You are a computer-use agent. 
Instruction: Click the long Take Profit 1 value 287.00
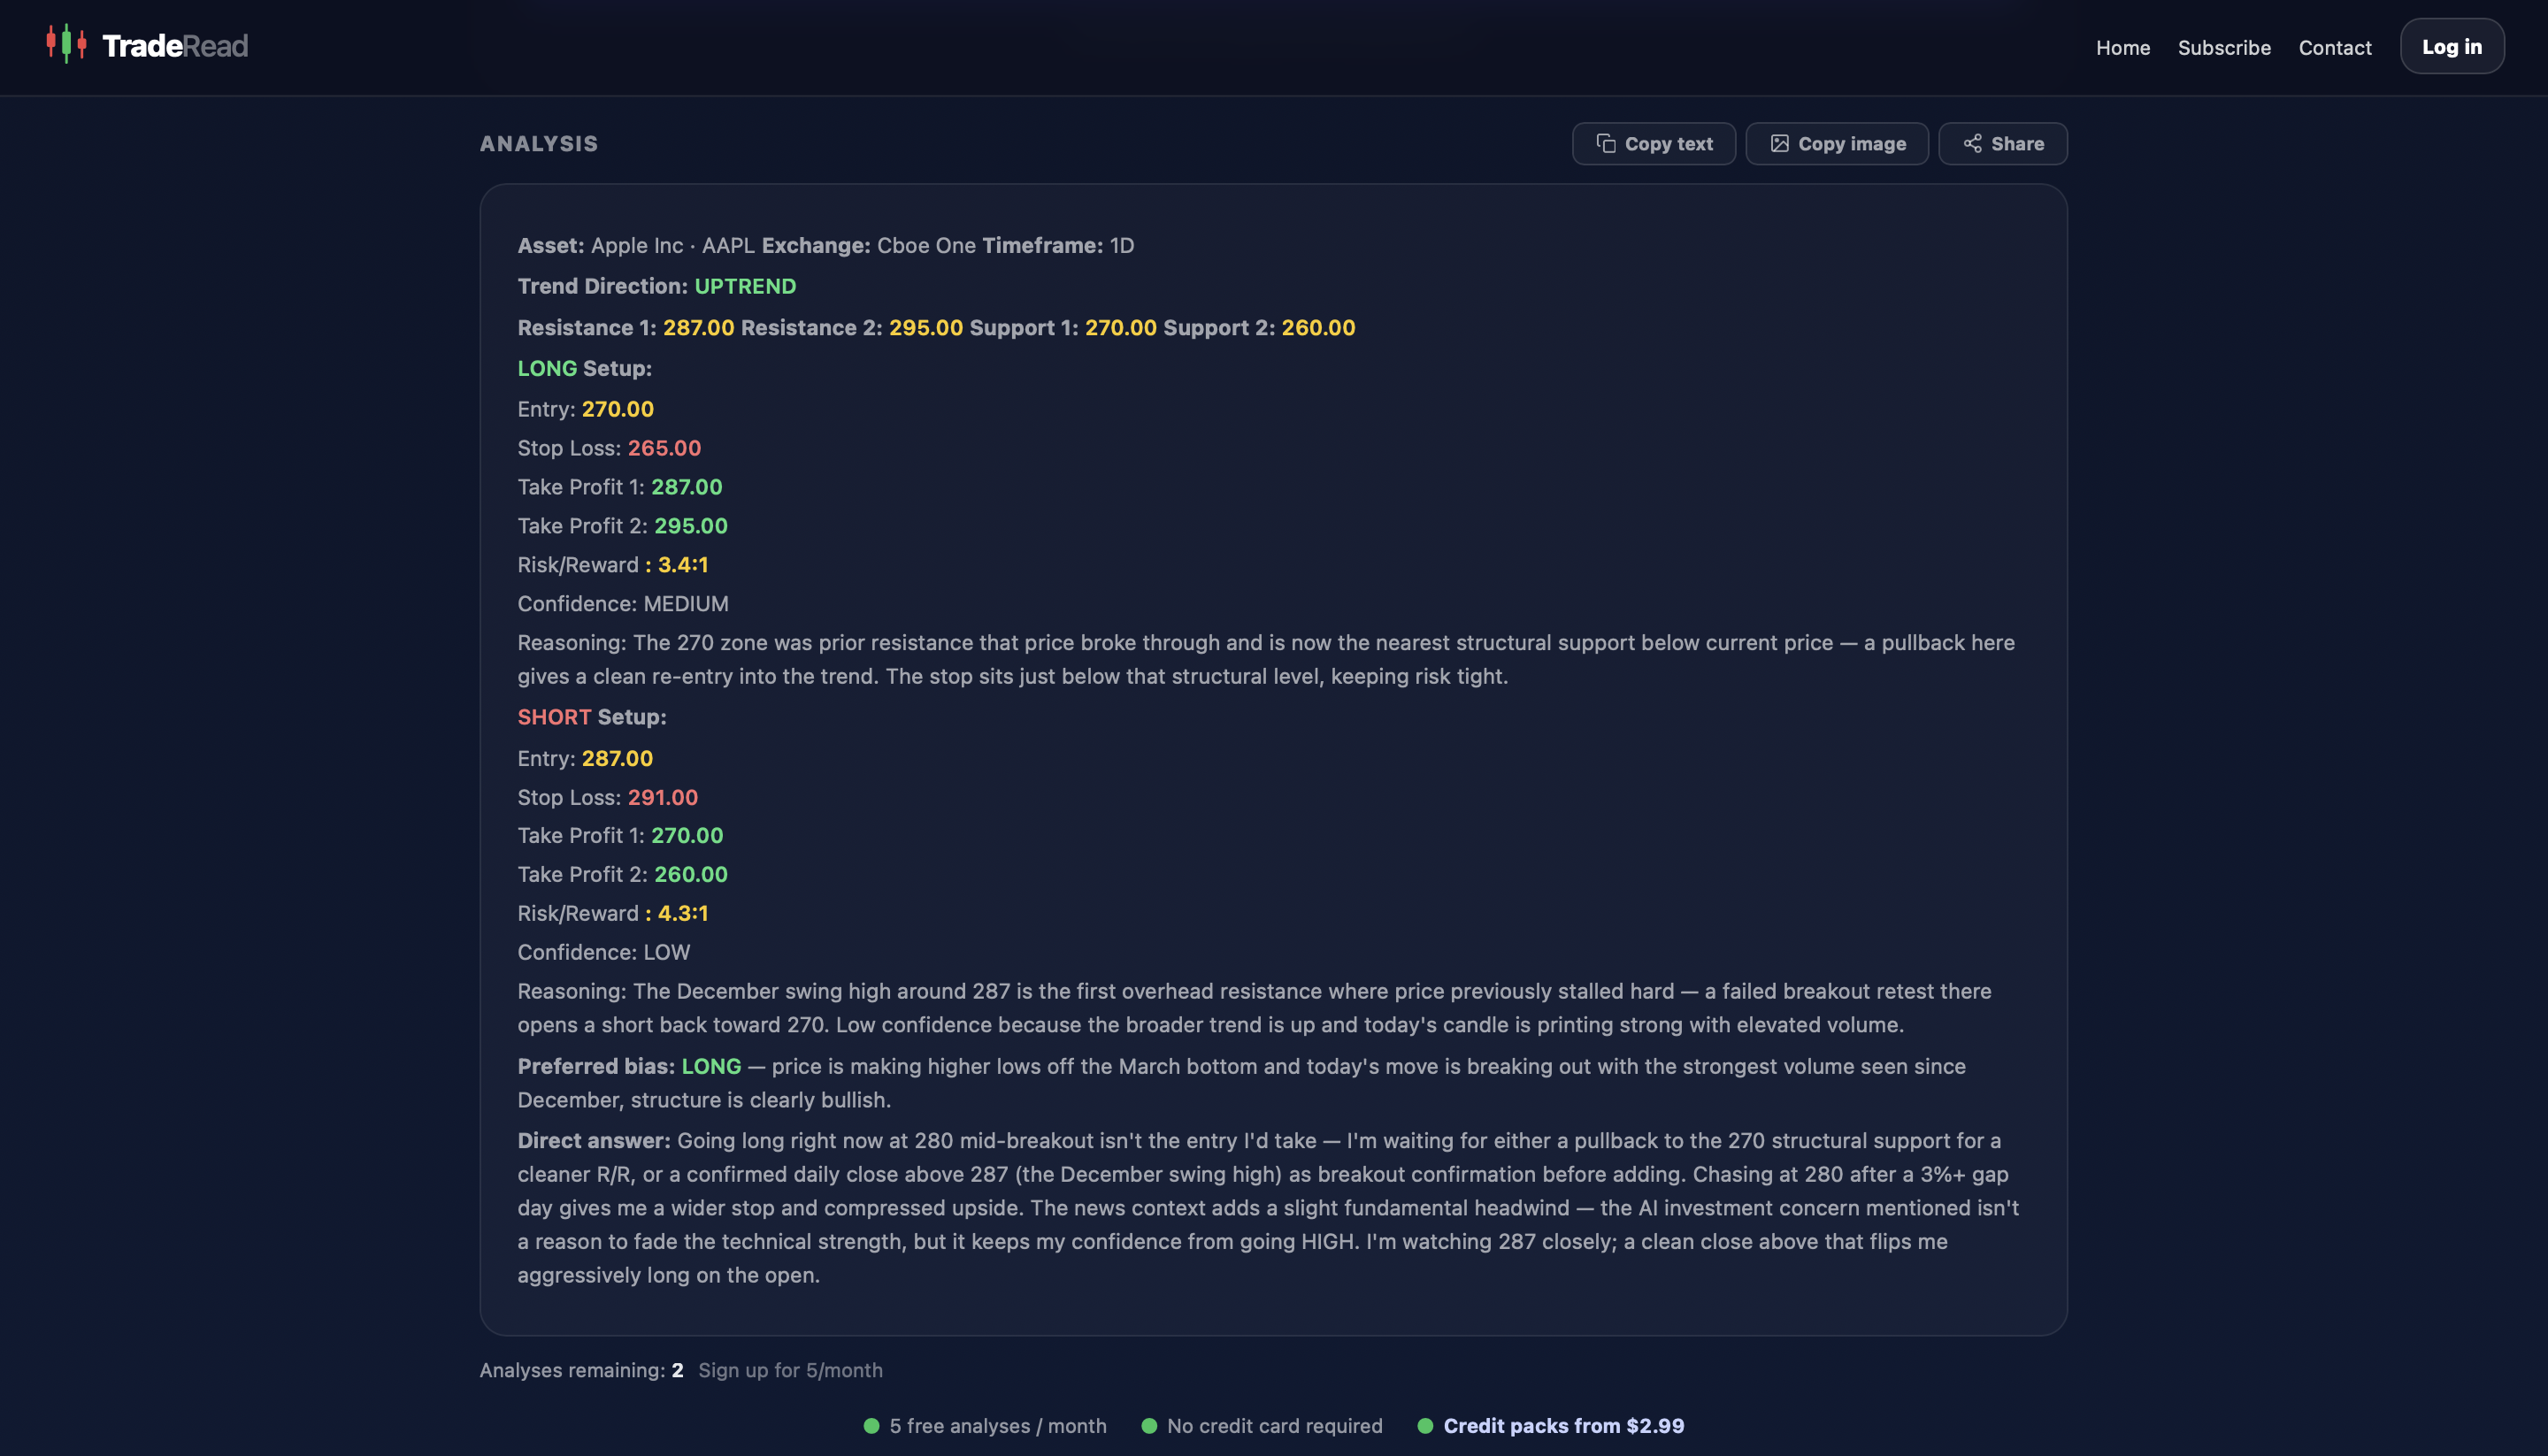point(687,487)
